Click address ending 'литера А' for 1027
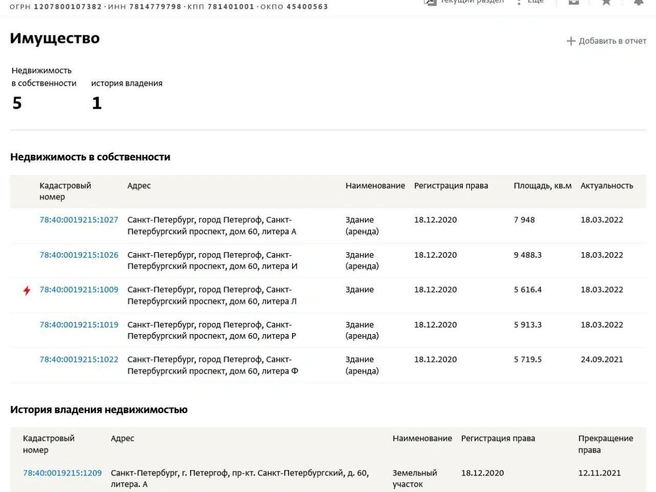Viewport: 656px width, 492px height. coord(212,226)
